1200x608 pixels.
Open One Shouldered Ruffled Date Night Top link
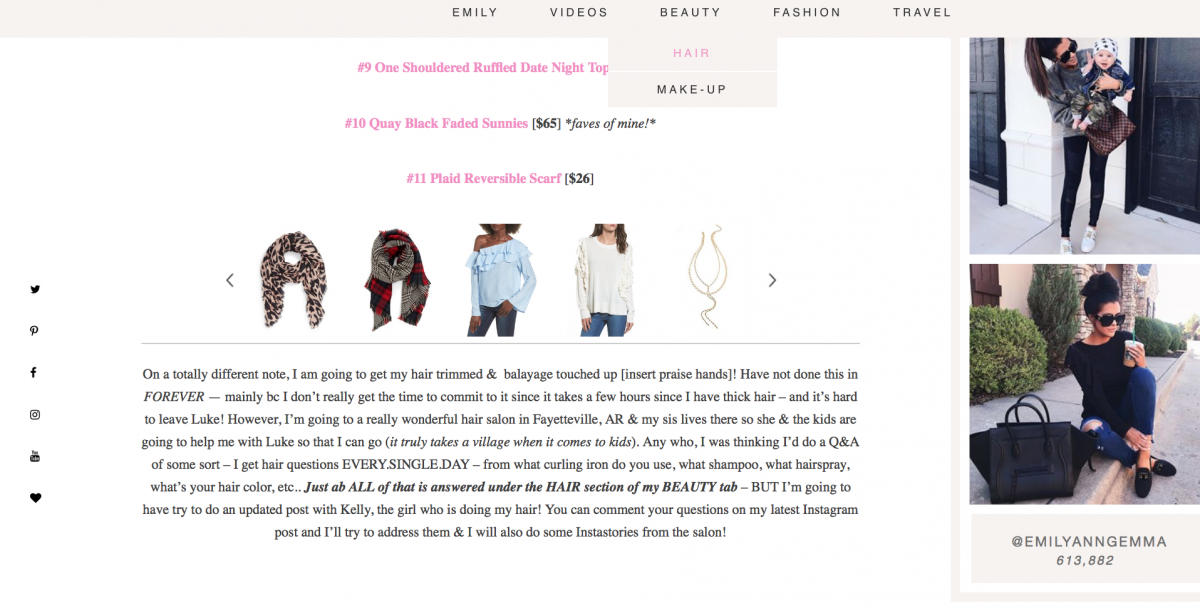(483, 68)
